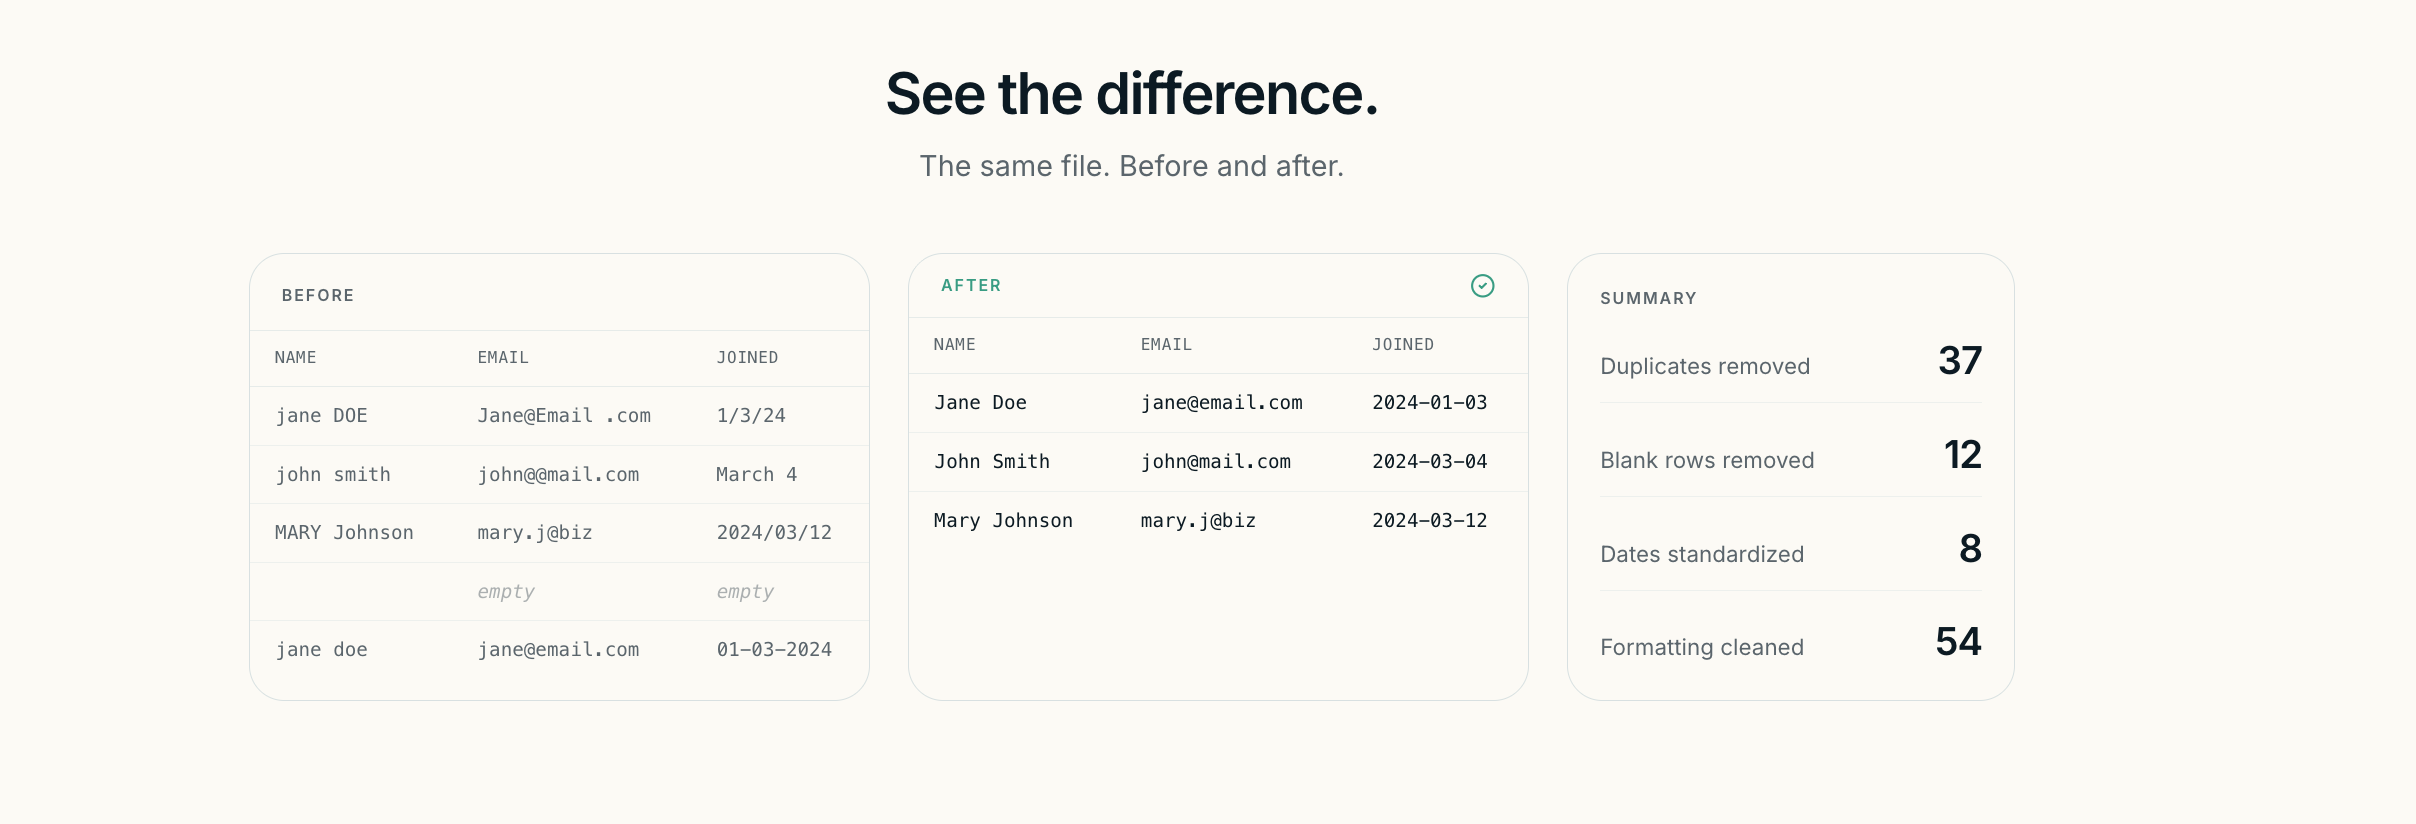The width and height of the screenshot is (2416, 824).
Task: Click the 'See the difference.' heading
Action: (x=1132, y=94)
